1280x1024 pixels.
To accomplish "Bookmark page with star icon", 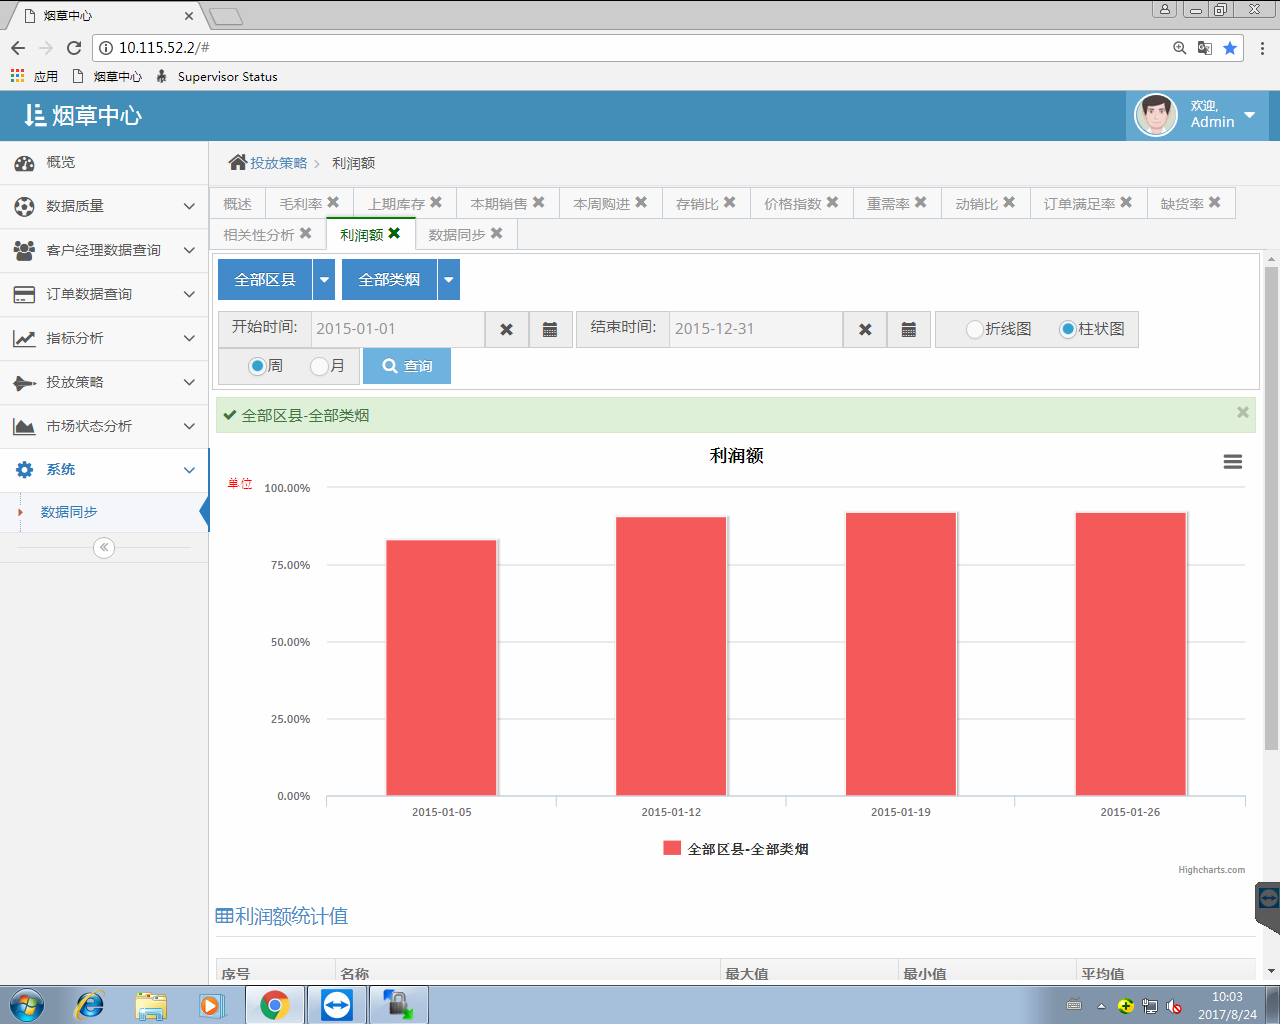I will point(1230,48).
